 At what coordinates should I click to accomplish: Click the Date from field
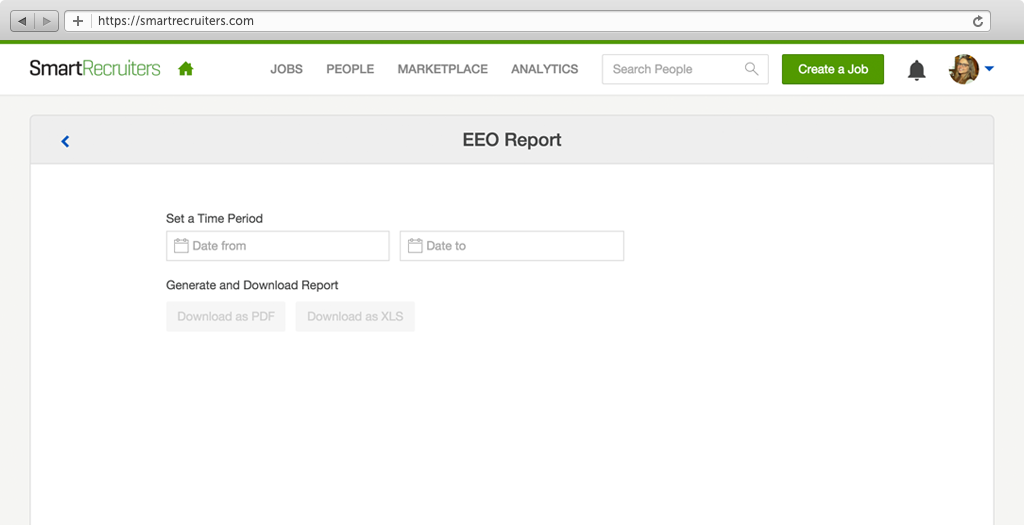pyautogui.click(x=278, y=246)
